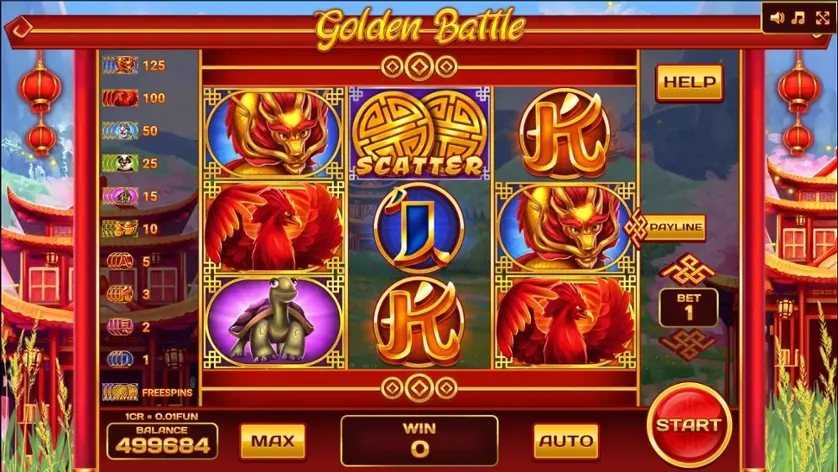Click the blue J symbol in center
Viewport: 838px width, 472px height.
419,227
